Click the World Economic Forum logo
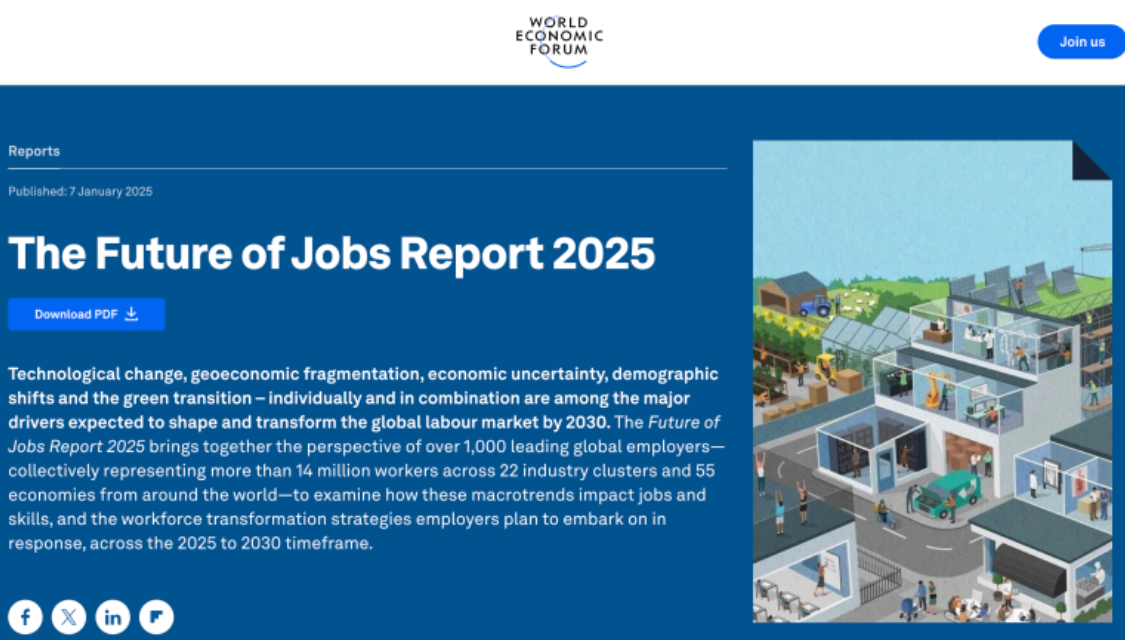1125x640 pixels. click(560, 41)
